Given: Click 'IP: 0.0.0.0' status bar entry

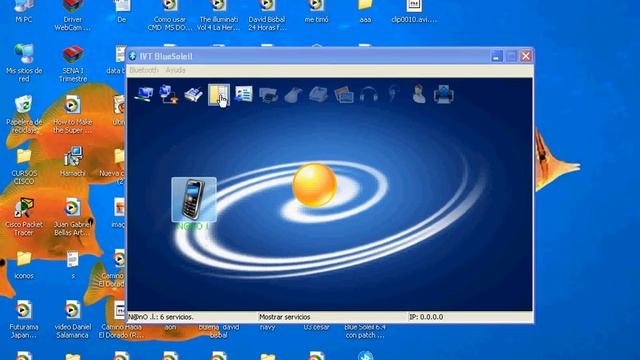Looking at the screenshot, I should [x=426, y=317].
